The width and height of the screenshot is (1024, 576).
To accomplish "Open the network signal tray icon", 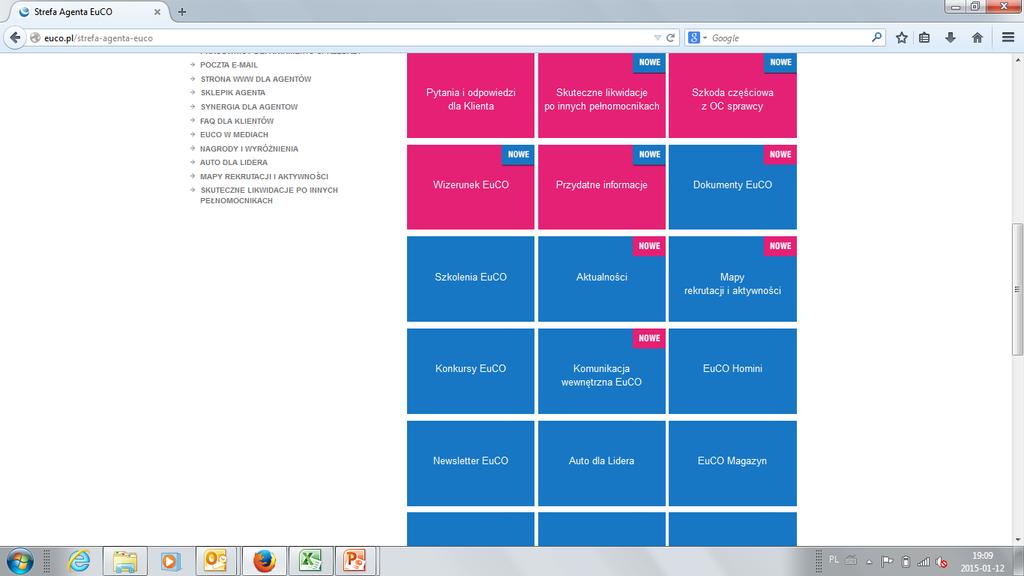I will pyautogui.click(x=923, y=562).
